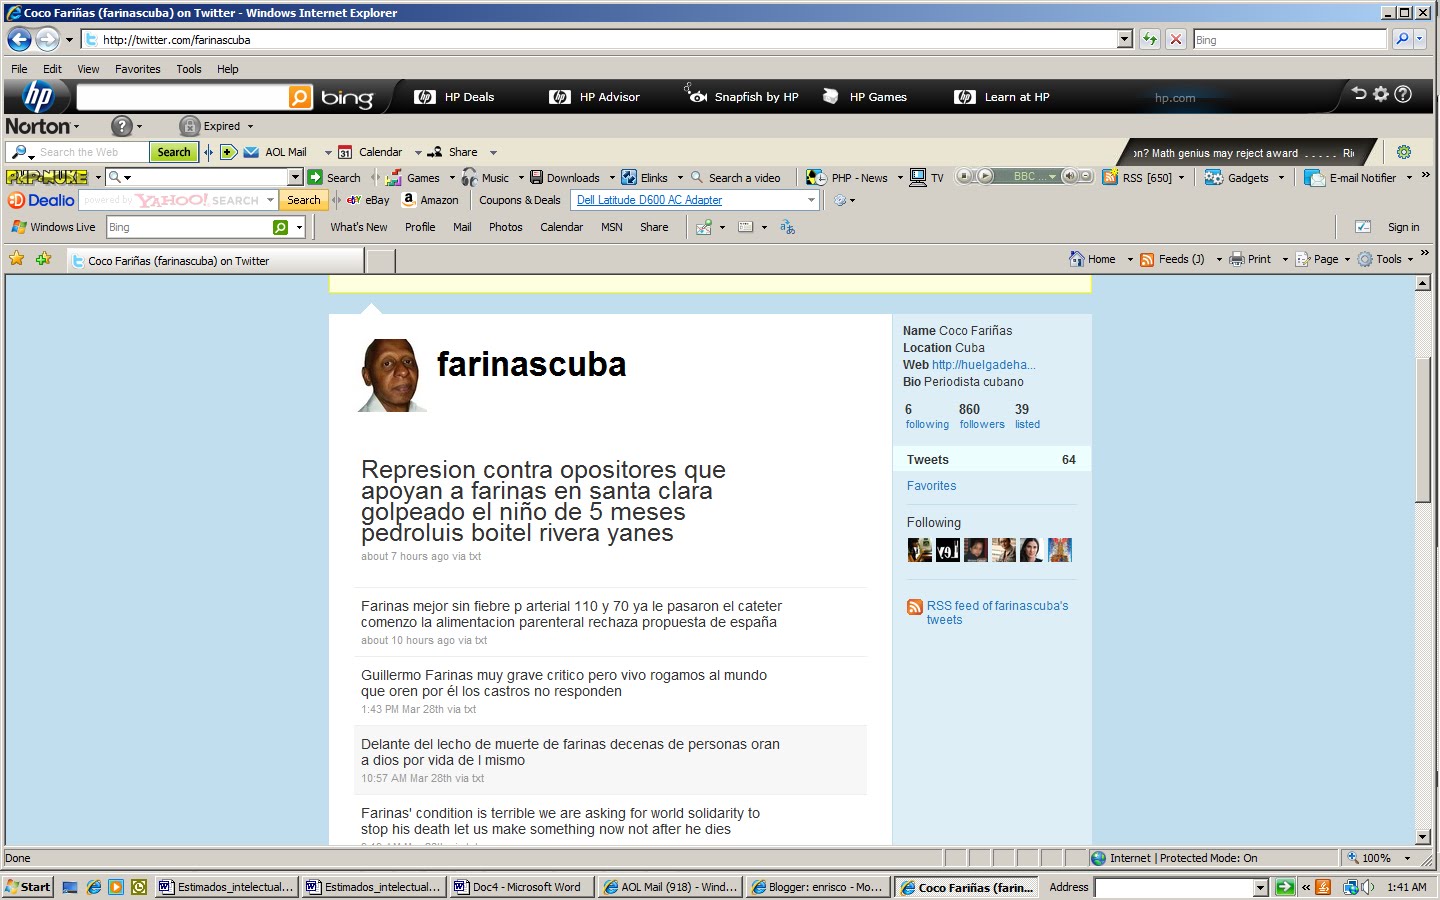The image size is (1440, 900).
Task: Open a new blank tab
Action: pos(380,261)
